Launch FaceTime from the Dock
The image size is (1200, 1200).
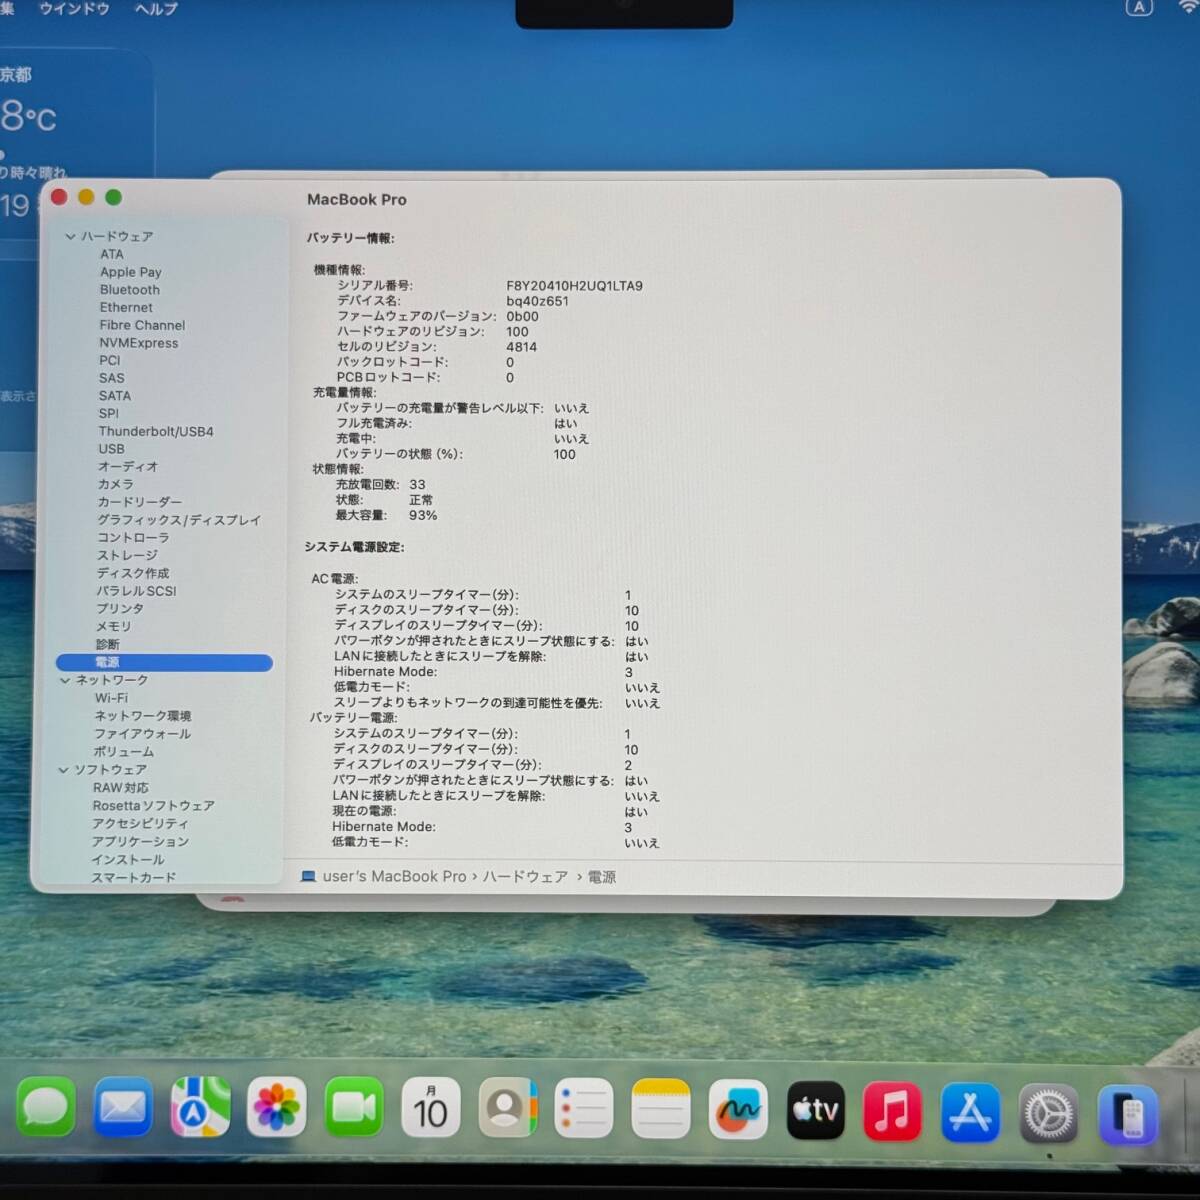point(354,1109)
